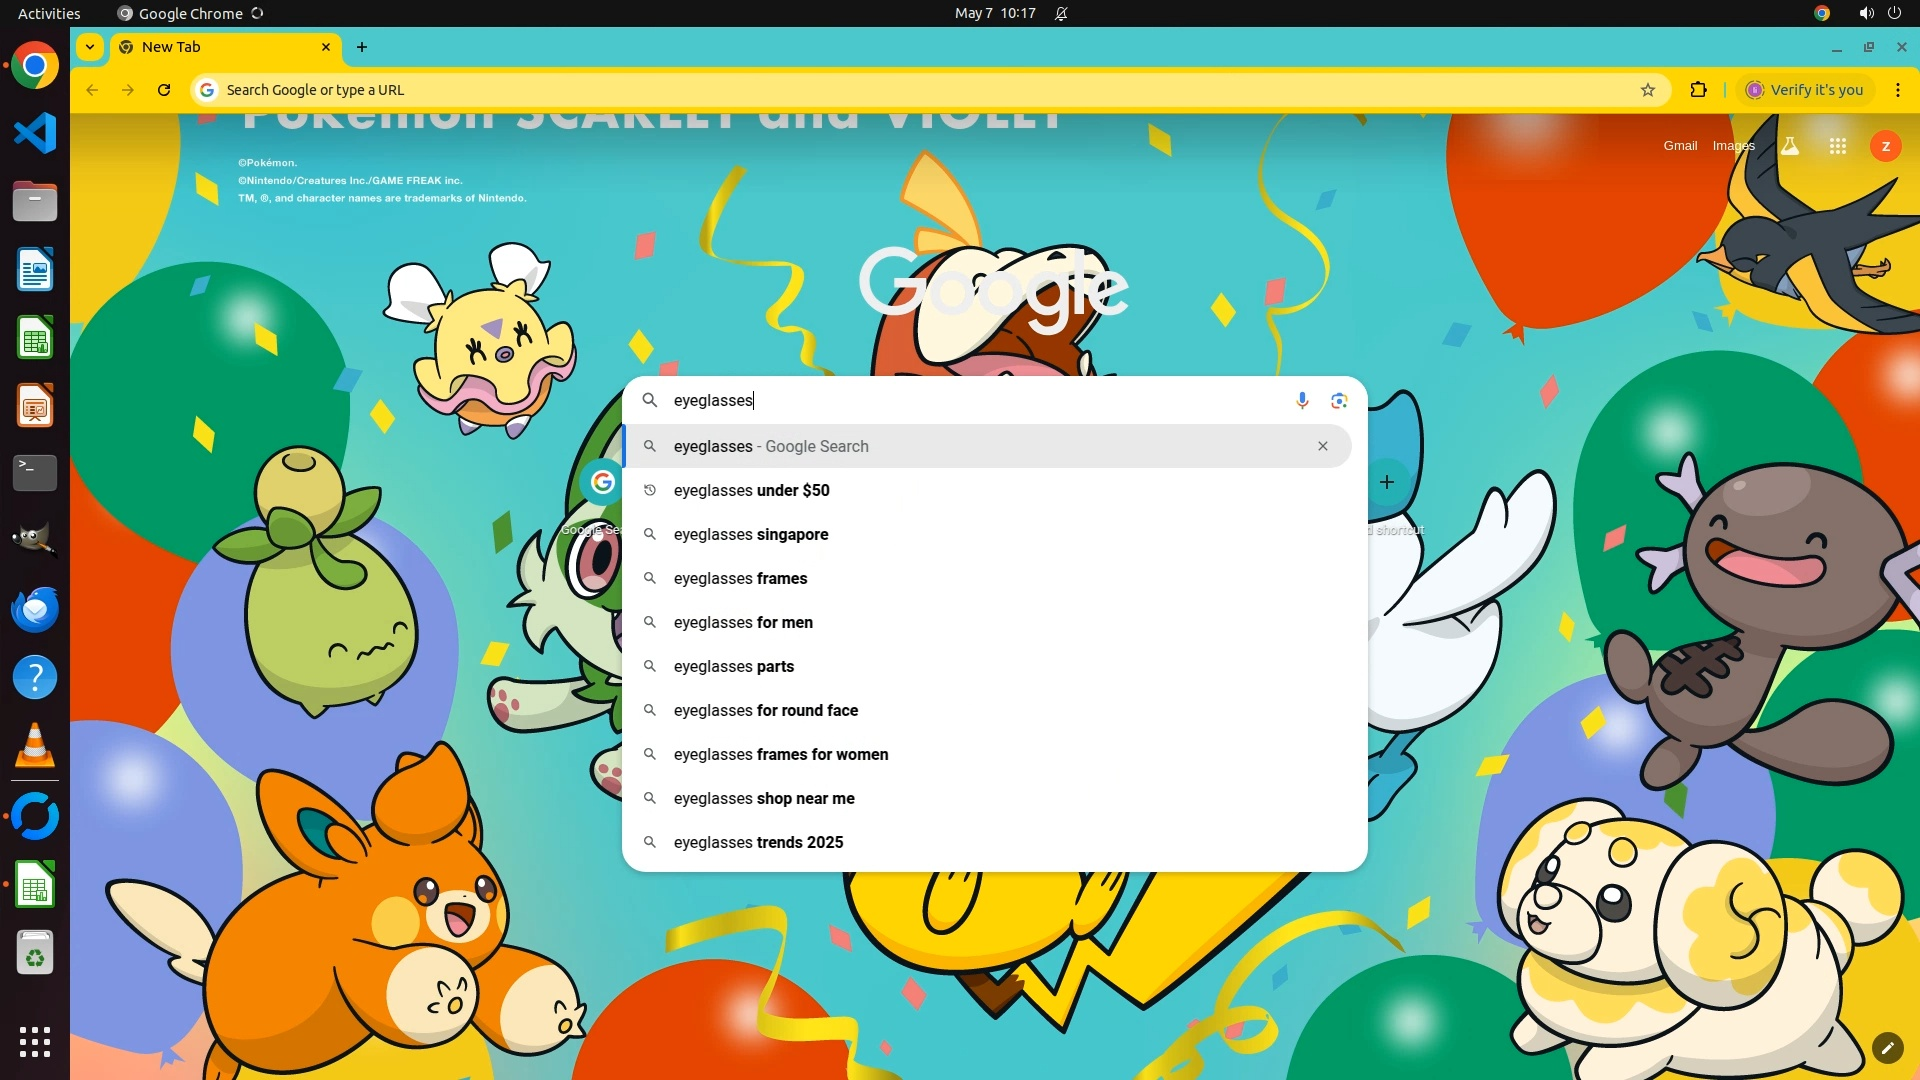Open Search Labs flask icon
The image size is (1920, 1080).
[x=1790, y=146]
